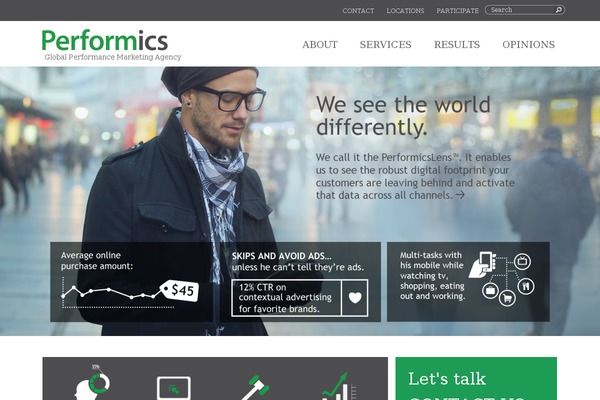The image size is (600, 400).
Task: Click the shopping cart circle icon
Action: pyautogui.click(x=507, y=297)
